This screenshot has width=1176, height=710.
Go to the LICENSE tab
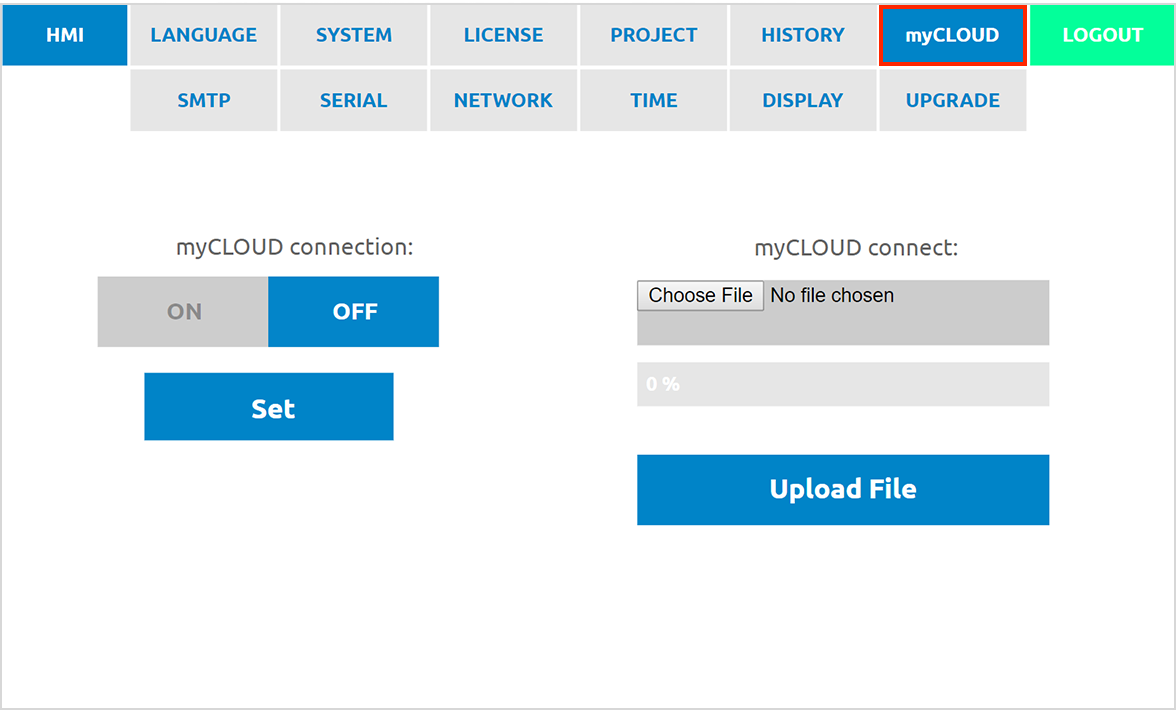503,35
